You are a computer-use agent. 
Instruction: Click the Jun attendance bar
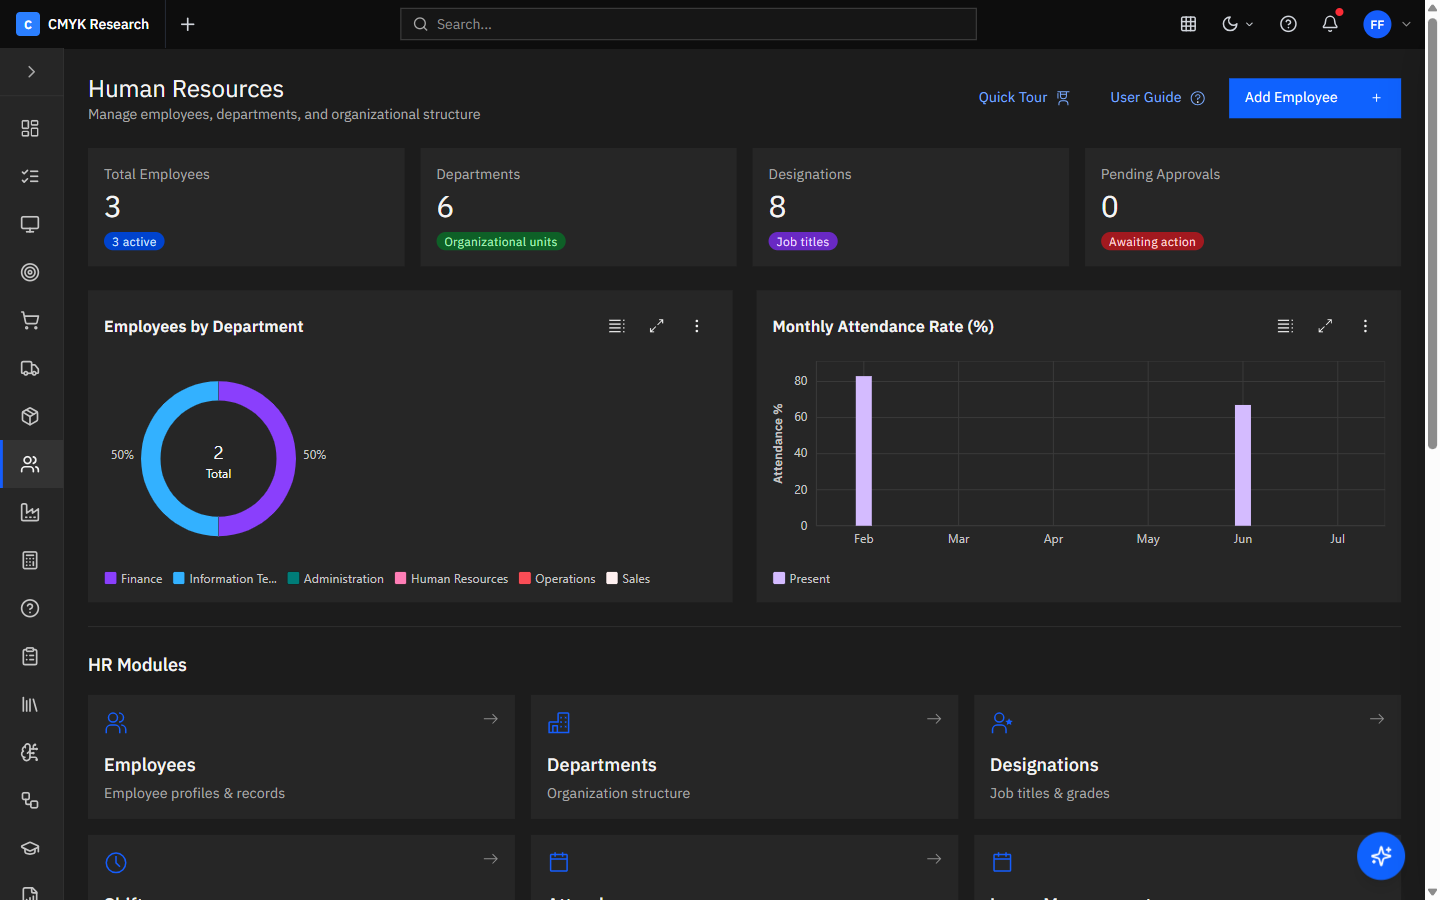tap(1243, 465)
